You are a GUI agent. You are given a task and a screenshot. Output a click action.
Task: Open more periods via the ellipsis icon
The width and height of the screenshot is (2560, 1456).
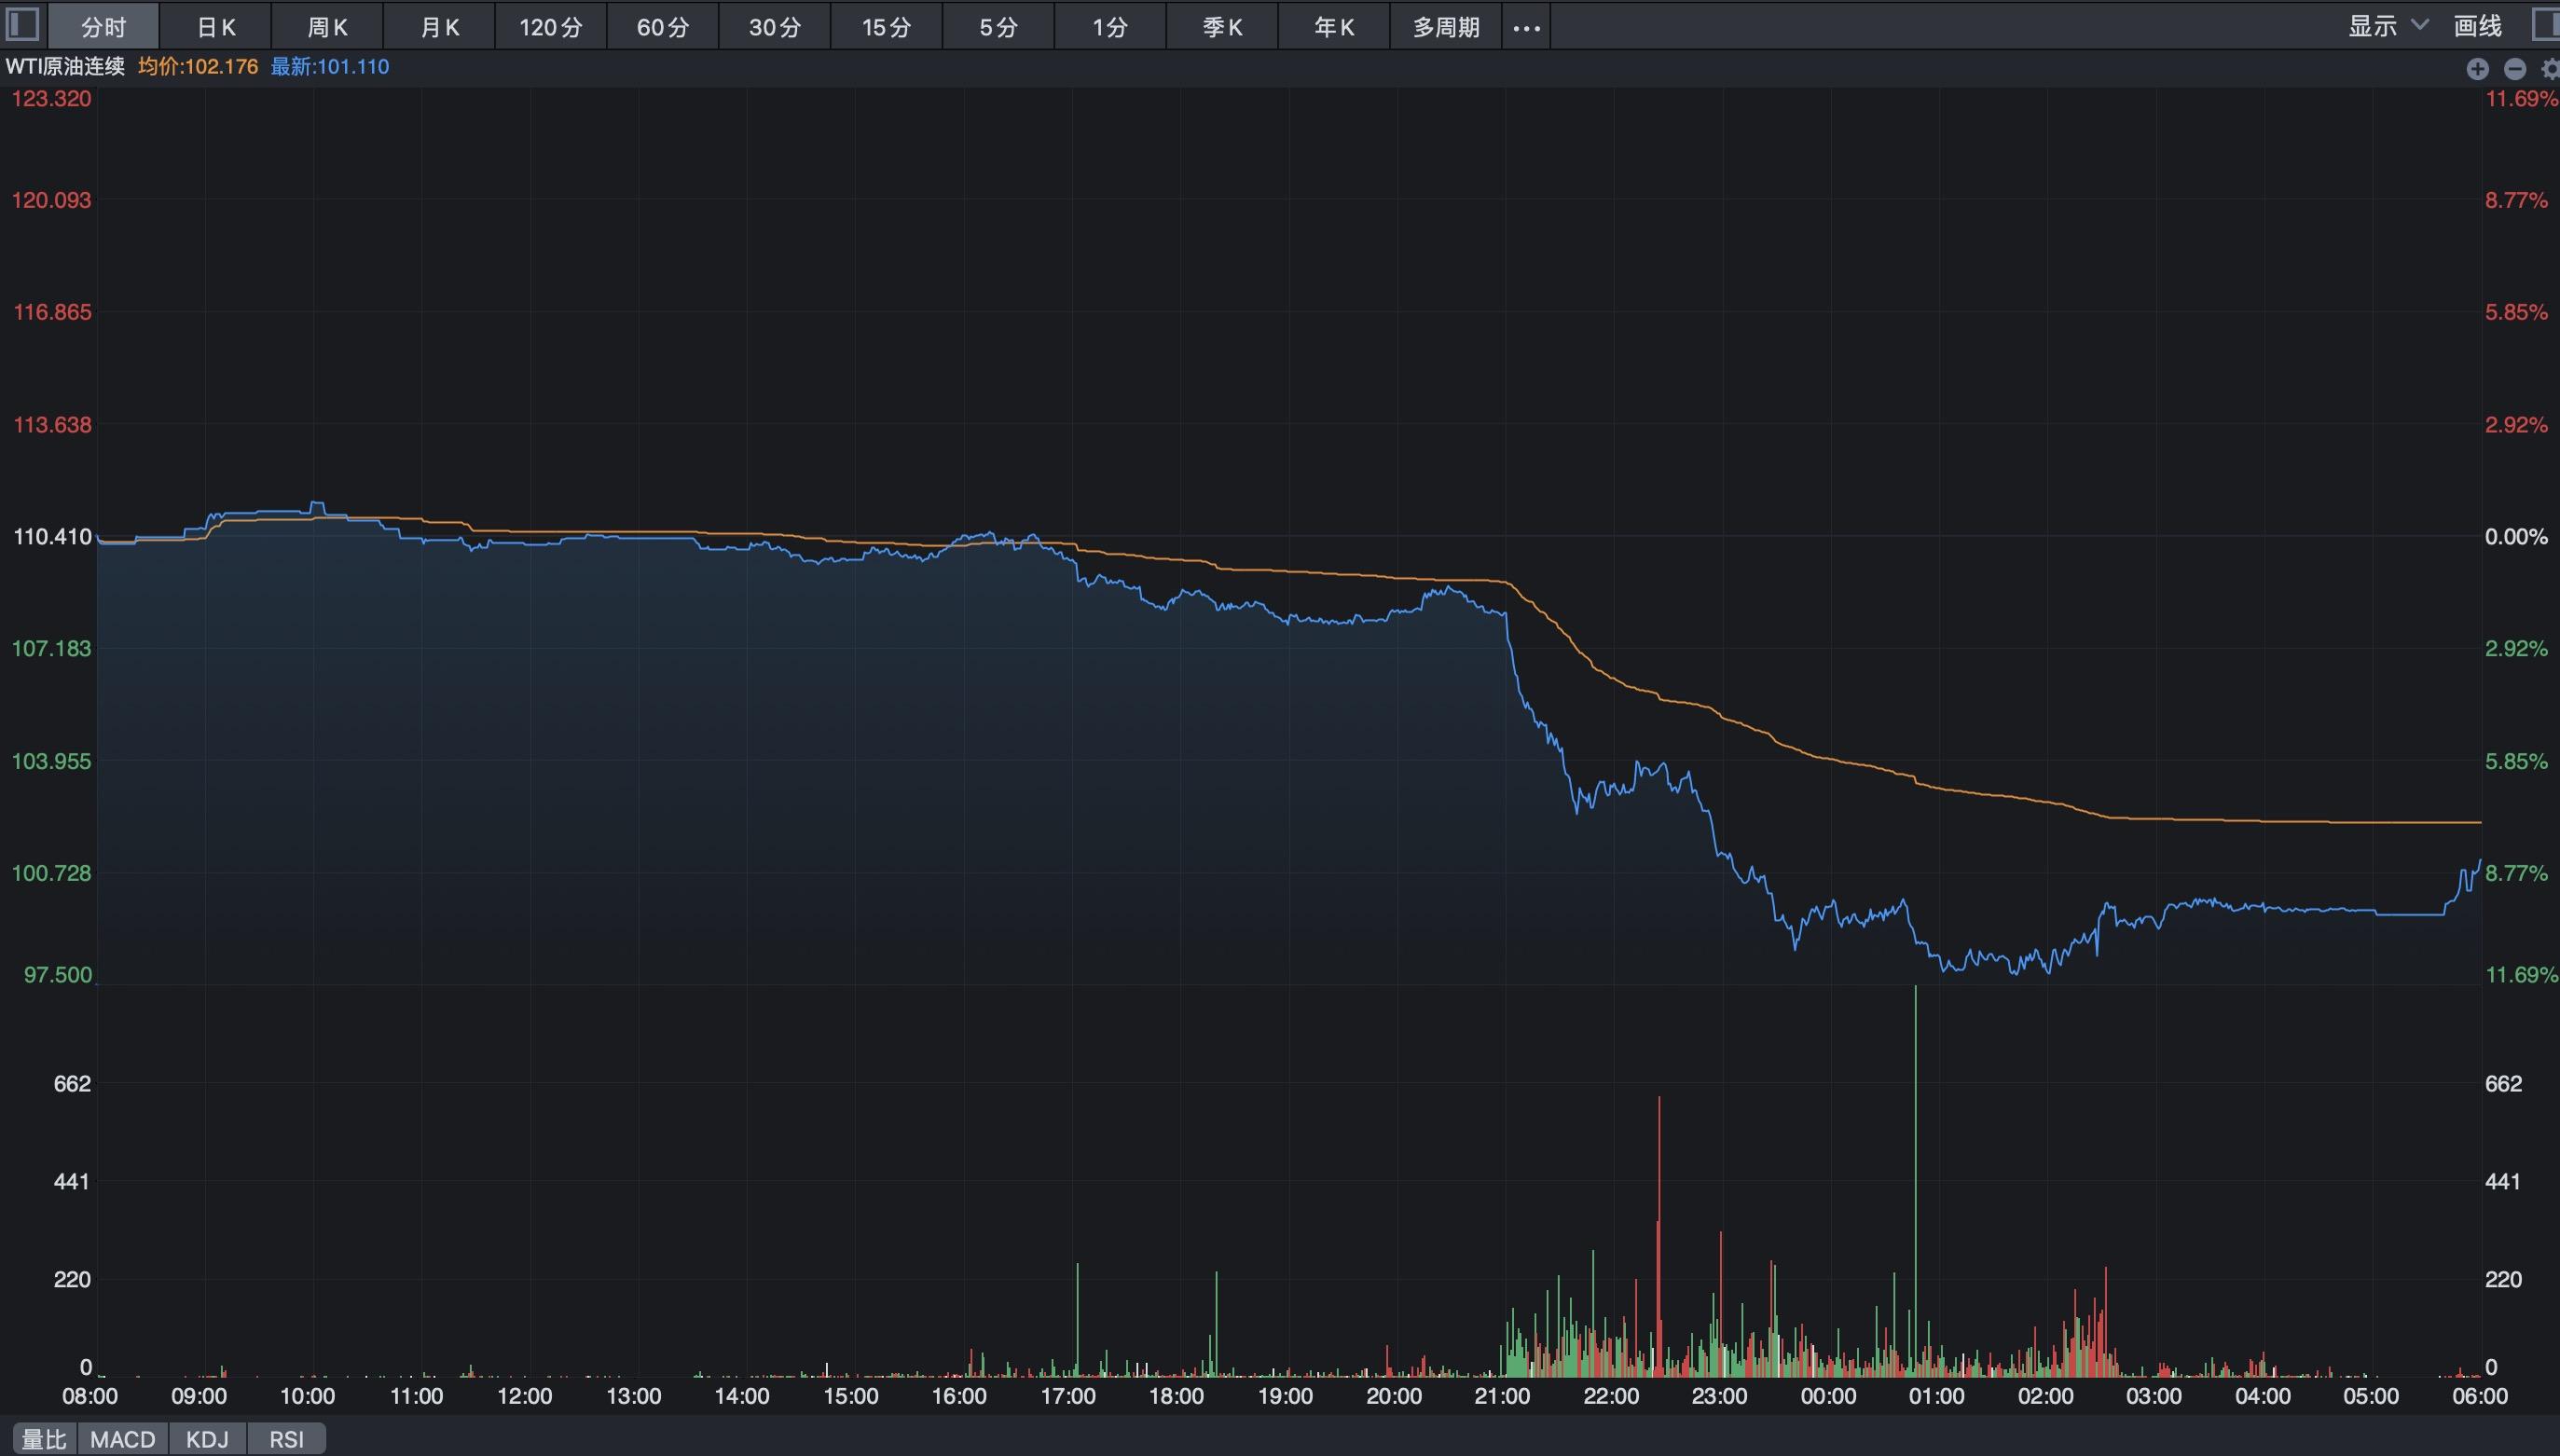(1526, 27)
